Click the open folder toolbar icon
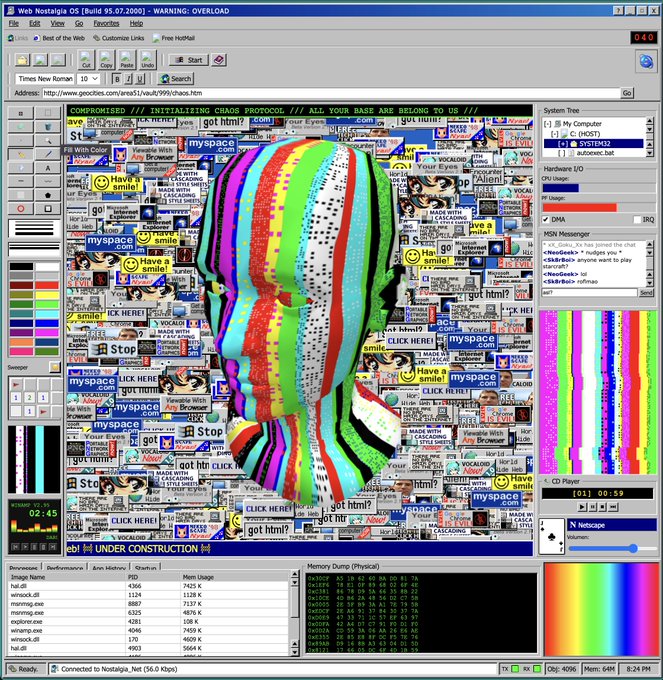This screenshot has width=663, height=680. coord(22,59)
